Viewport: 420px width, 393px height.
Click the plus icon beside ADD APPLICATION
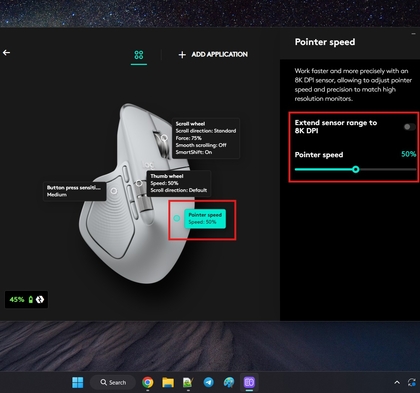coord(182,55)
